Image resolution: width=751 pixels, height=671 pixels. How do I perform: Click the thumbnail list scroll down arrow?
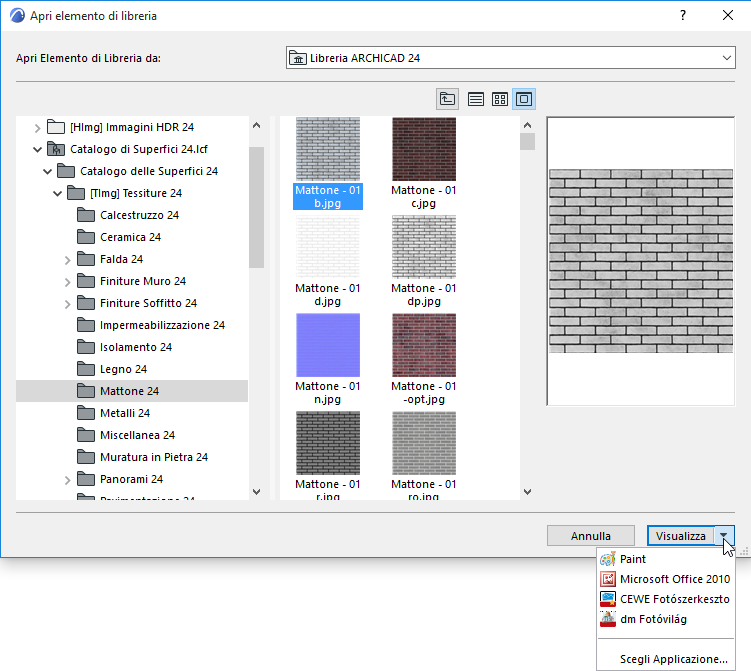[x=527, y=492]
